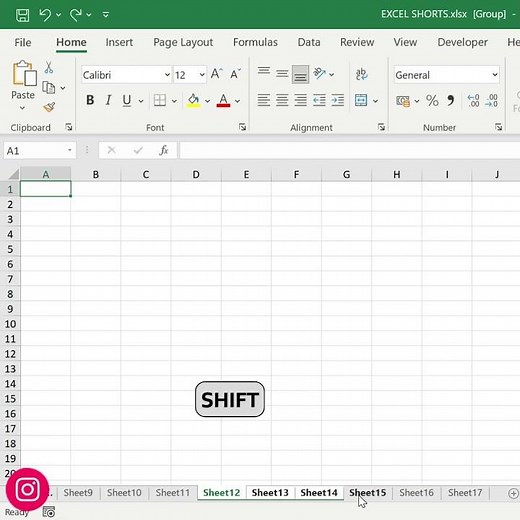The image size is (520, 520).
Task: Customize the Quick Access Toolbar
Action: [106, 15]
